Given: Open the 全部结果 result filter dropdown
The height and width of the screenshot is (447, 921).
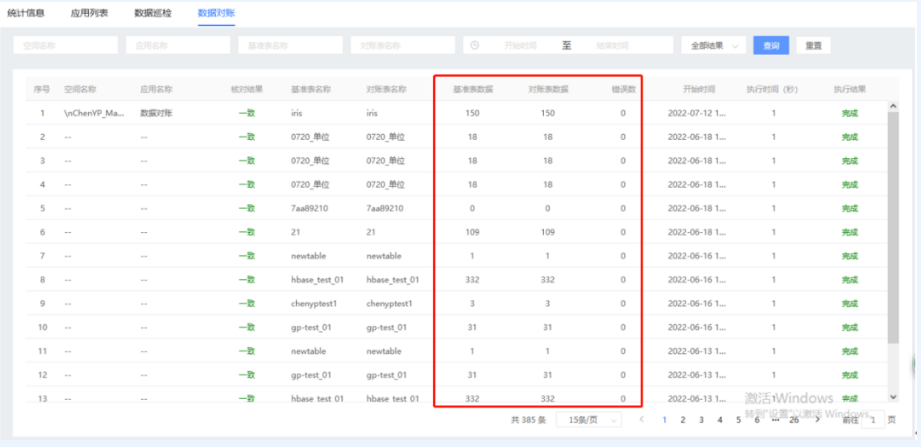Looking at the screenshot, I should 713,46.
